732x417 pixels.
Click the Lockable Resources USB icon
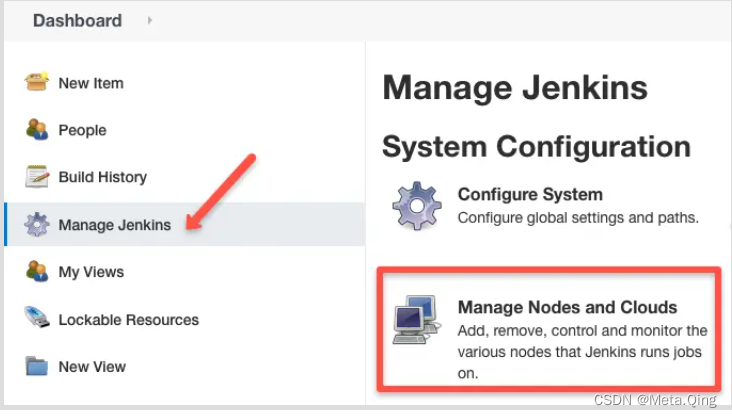[37, 319]
